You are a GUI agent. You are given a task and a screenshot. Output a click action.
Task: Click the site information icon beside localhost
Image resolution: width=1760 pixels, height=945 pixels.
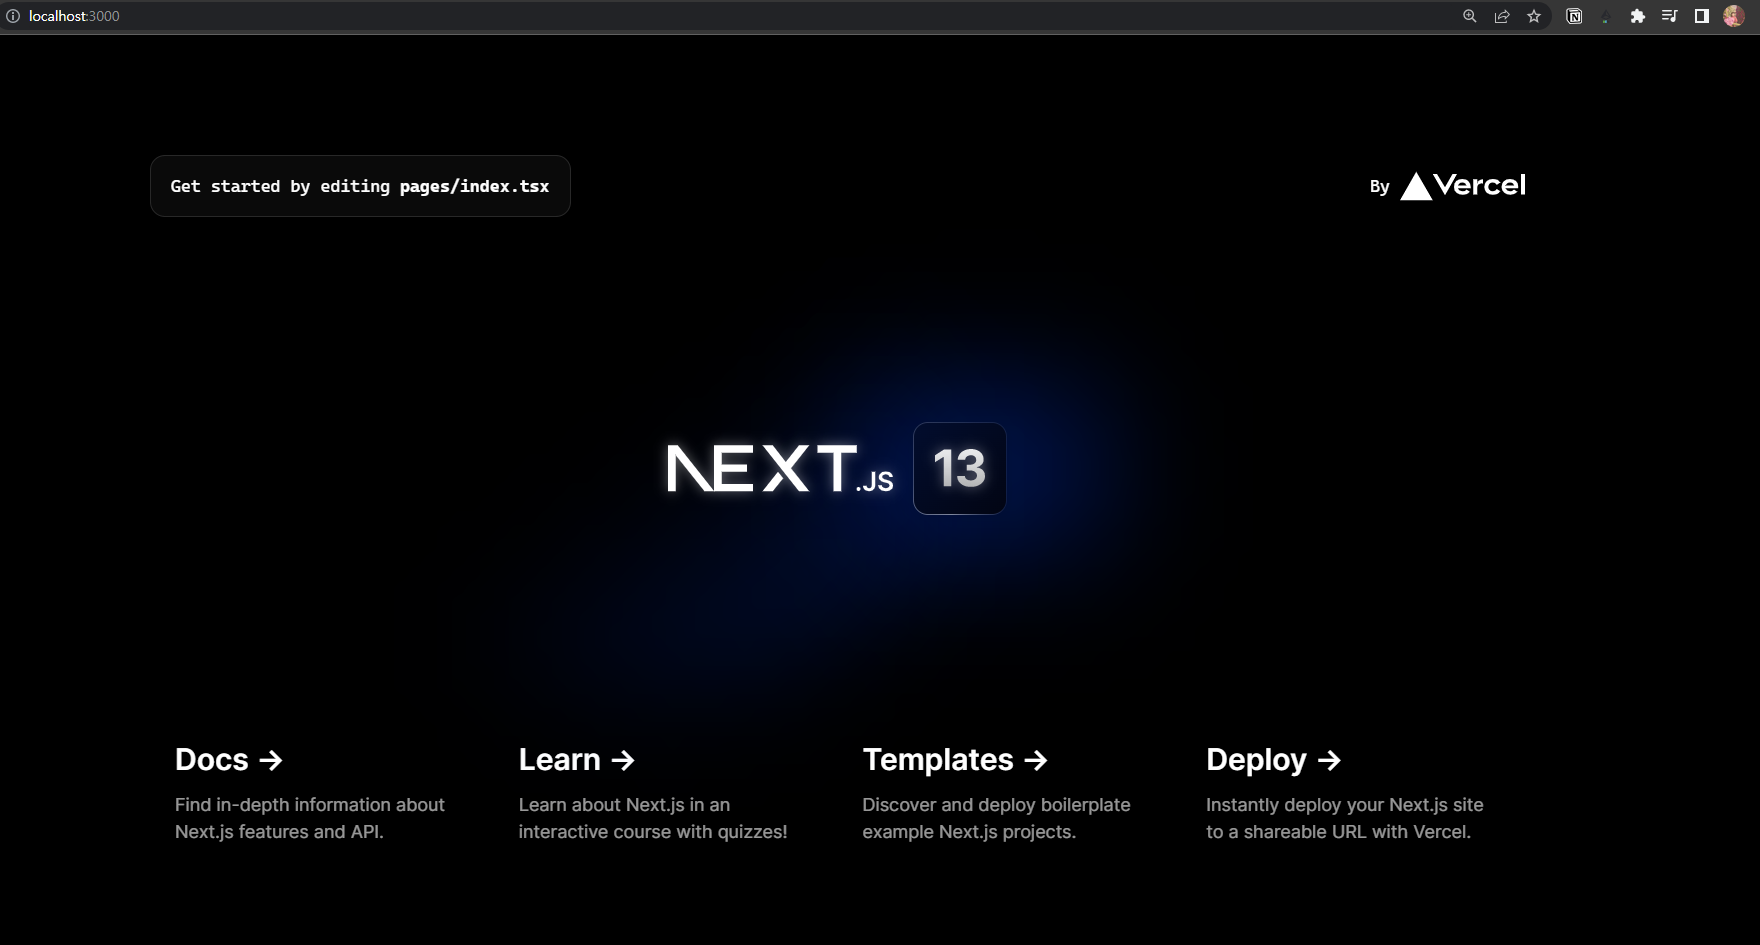[13, 16]
